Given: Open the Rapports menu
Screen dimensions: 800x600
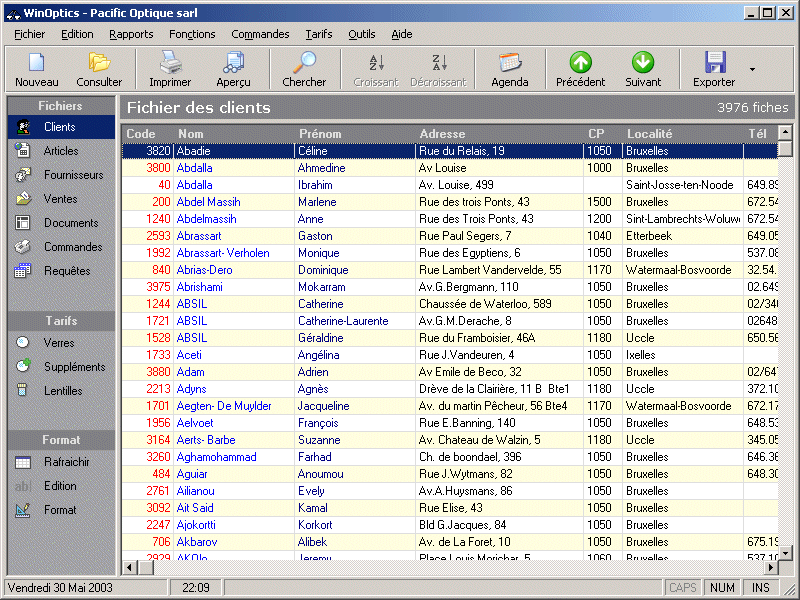Looking at the screenshot, I should pos(131,34).
